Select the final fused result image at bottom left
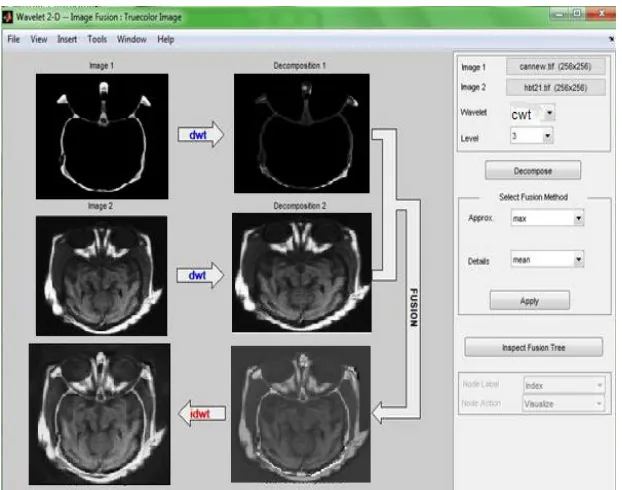The height and width of the screenshot is (490, 622). 100,414
